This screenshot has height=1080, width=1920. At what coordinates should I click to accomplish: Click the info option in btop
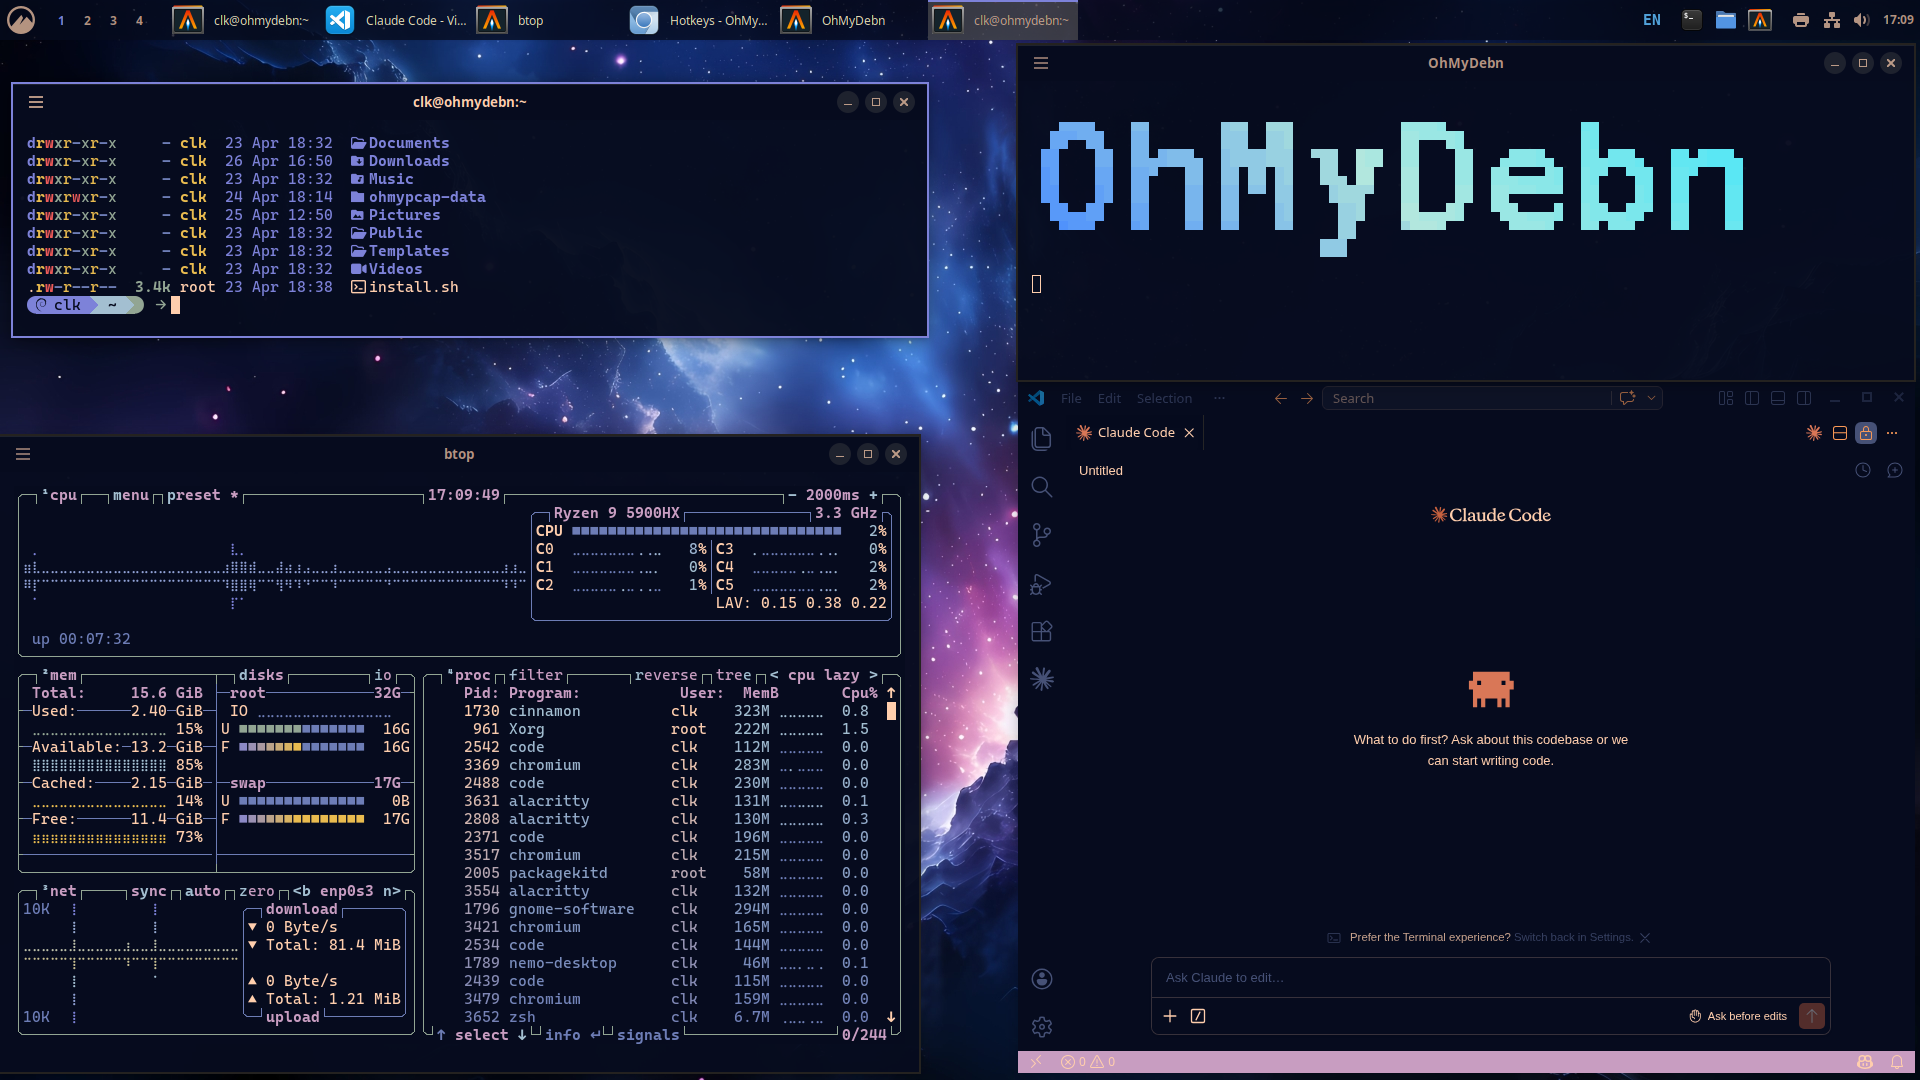pos(562,1035)
